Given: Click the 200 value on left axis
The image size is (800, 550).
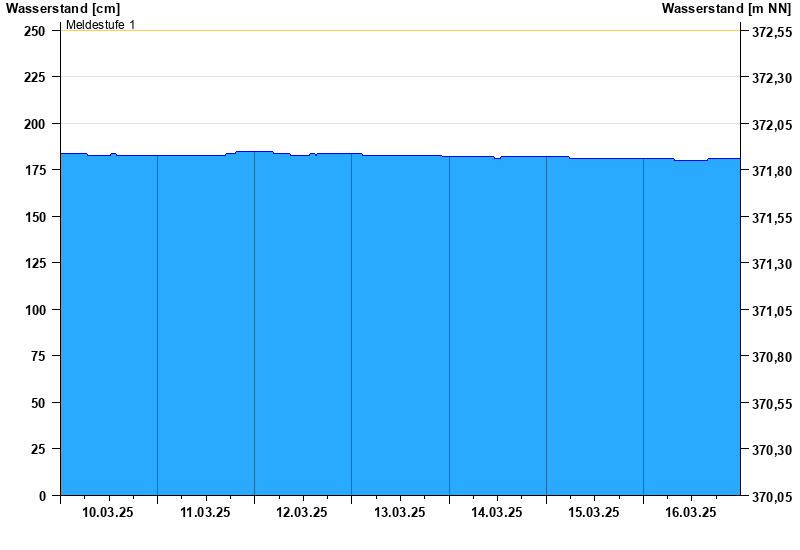Looking at the screenshot, I should click(35, 124).
